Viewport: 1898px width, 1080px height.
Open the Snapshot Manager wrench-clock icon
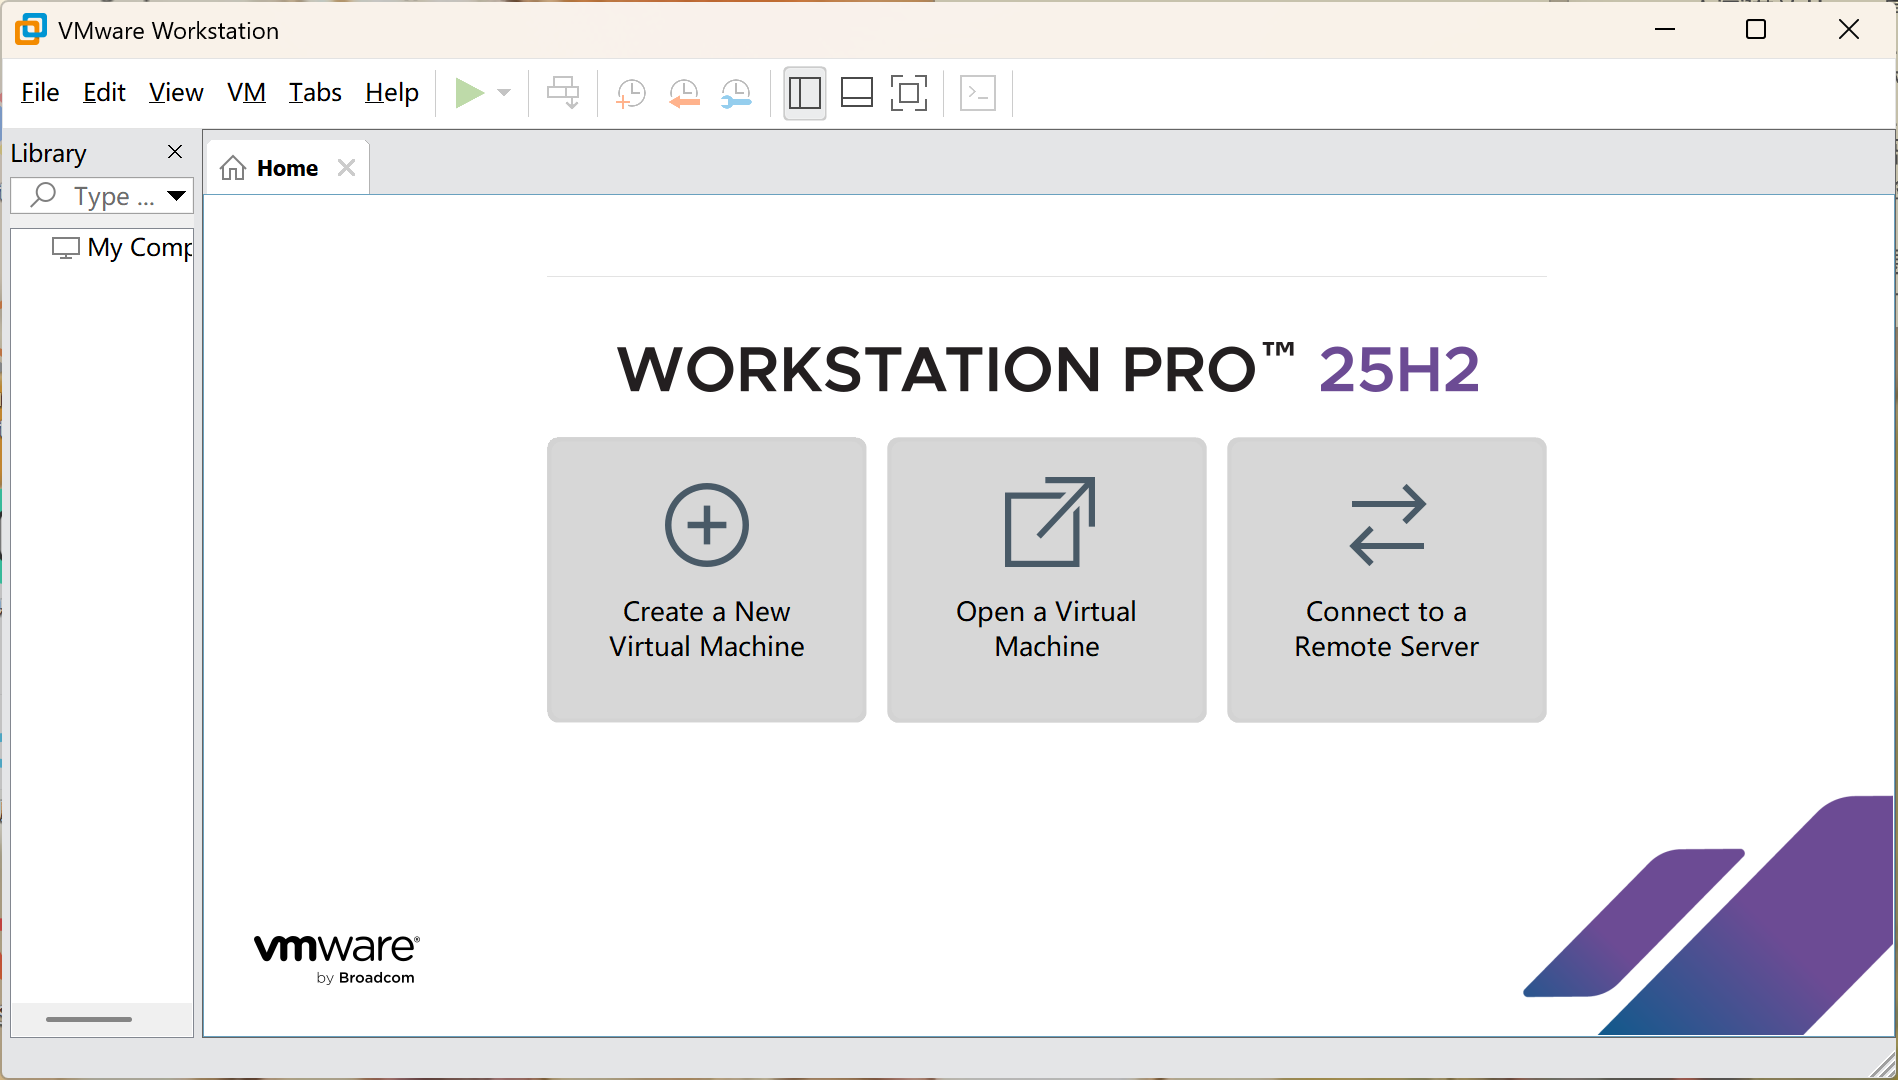(736, 93)
